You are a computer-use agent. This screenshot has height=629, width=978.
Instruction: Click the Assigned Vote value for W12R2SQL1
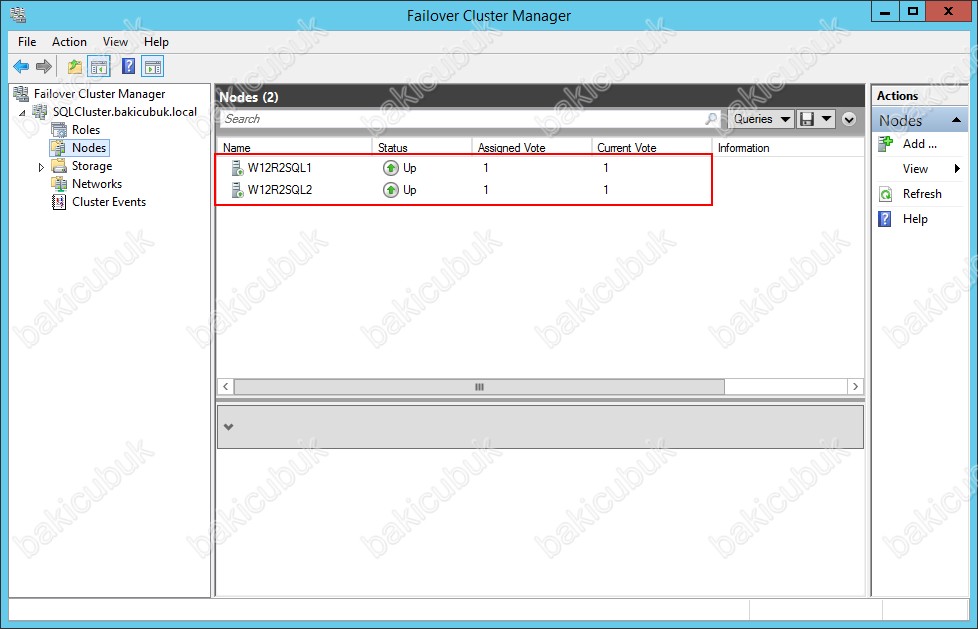(486, 168)
